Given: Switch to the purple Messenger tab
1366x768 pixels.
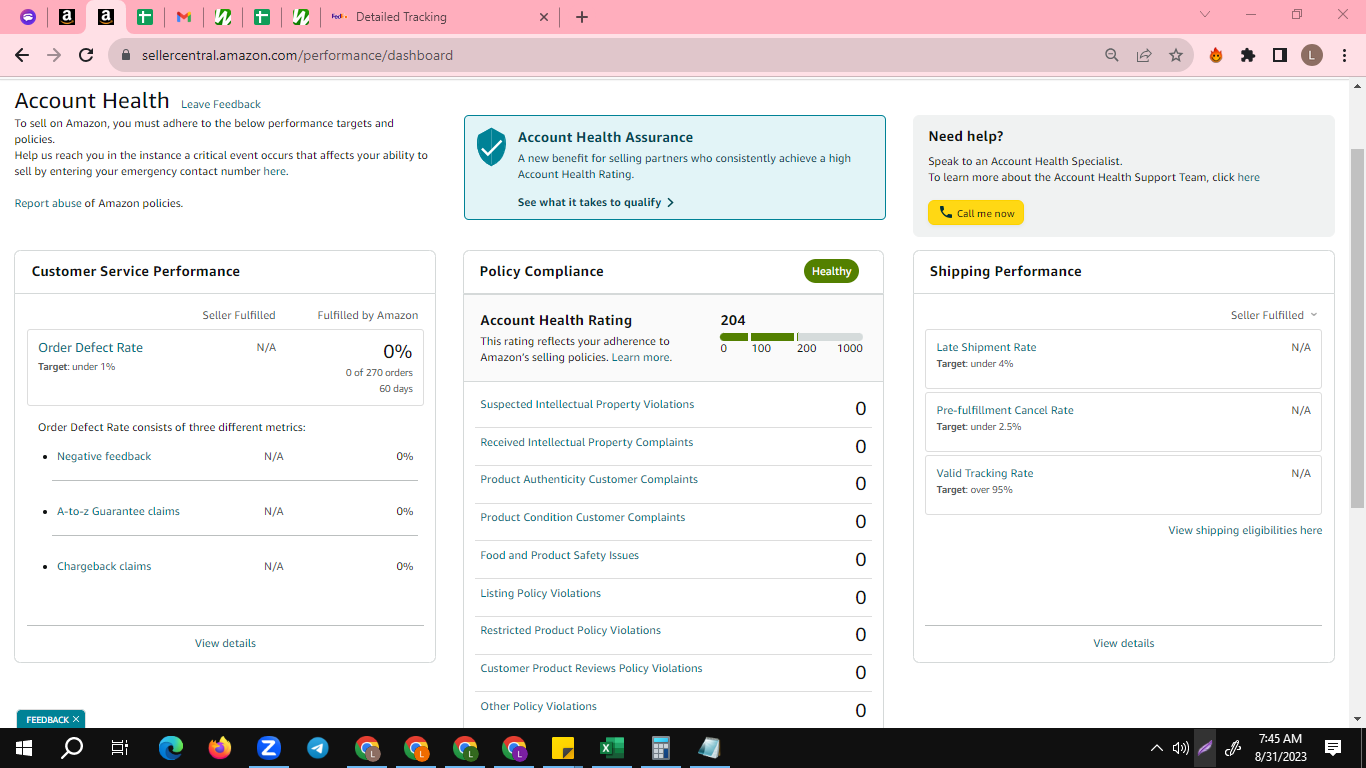Looking at the screenshot, I should pyautogui.click(x=28, y=17).
